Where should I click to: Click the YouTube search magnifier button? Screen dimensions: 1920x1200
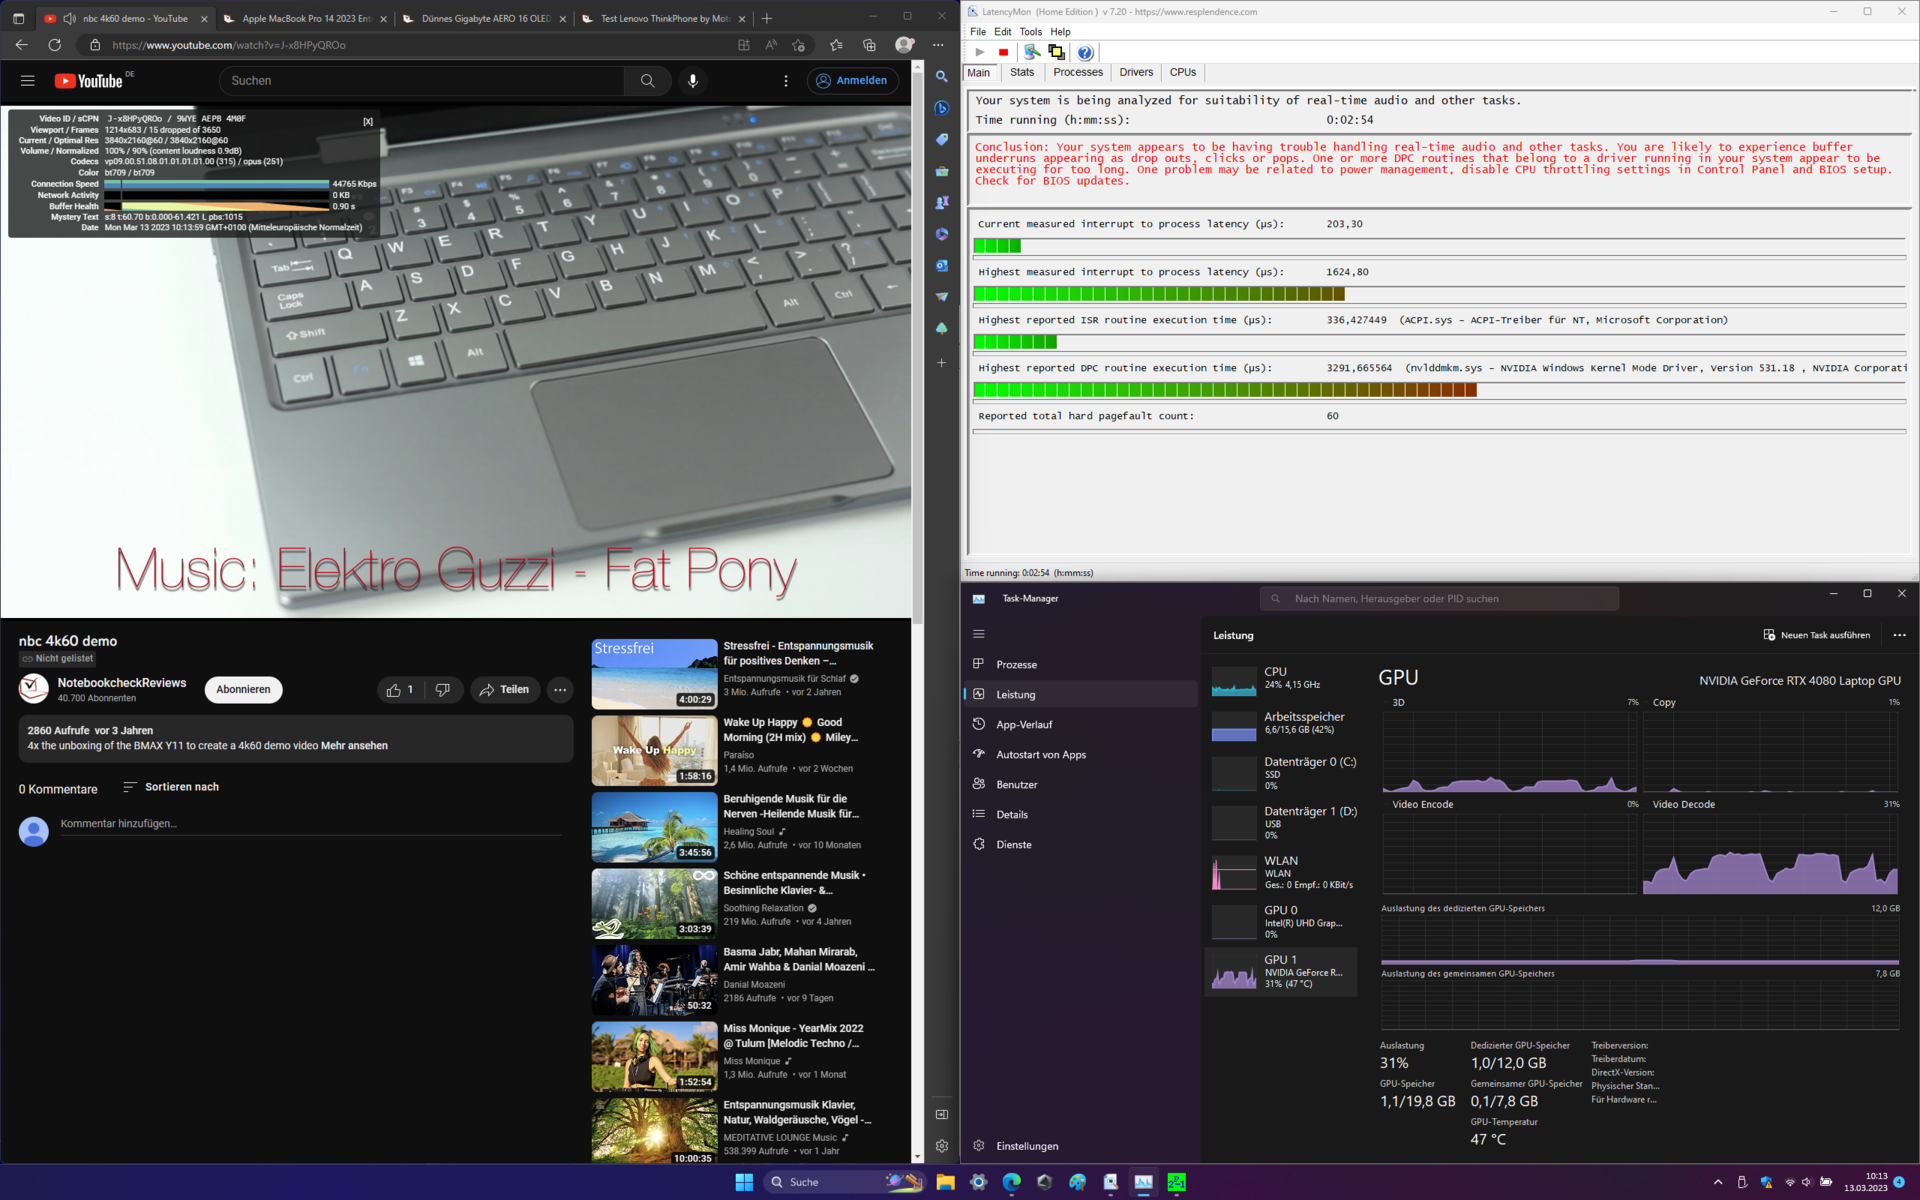pyautogui.click(x=647, y=81)
